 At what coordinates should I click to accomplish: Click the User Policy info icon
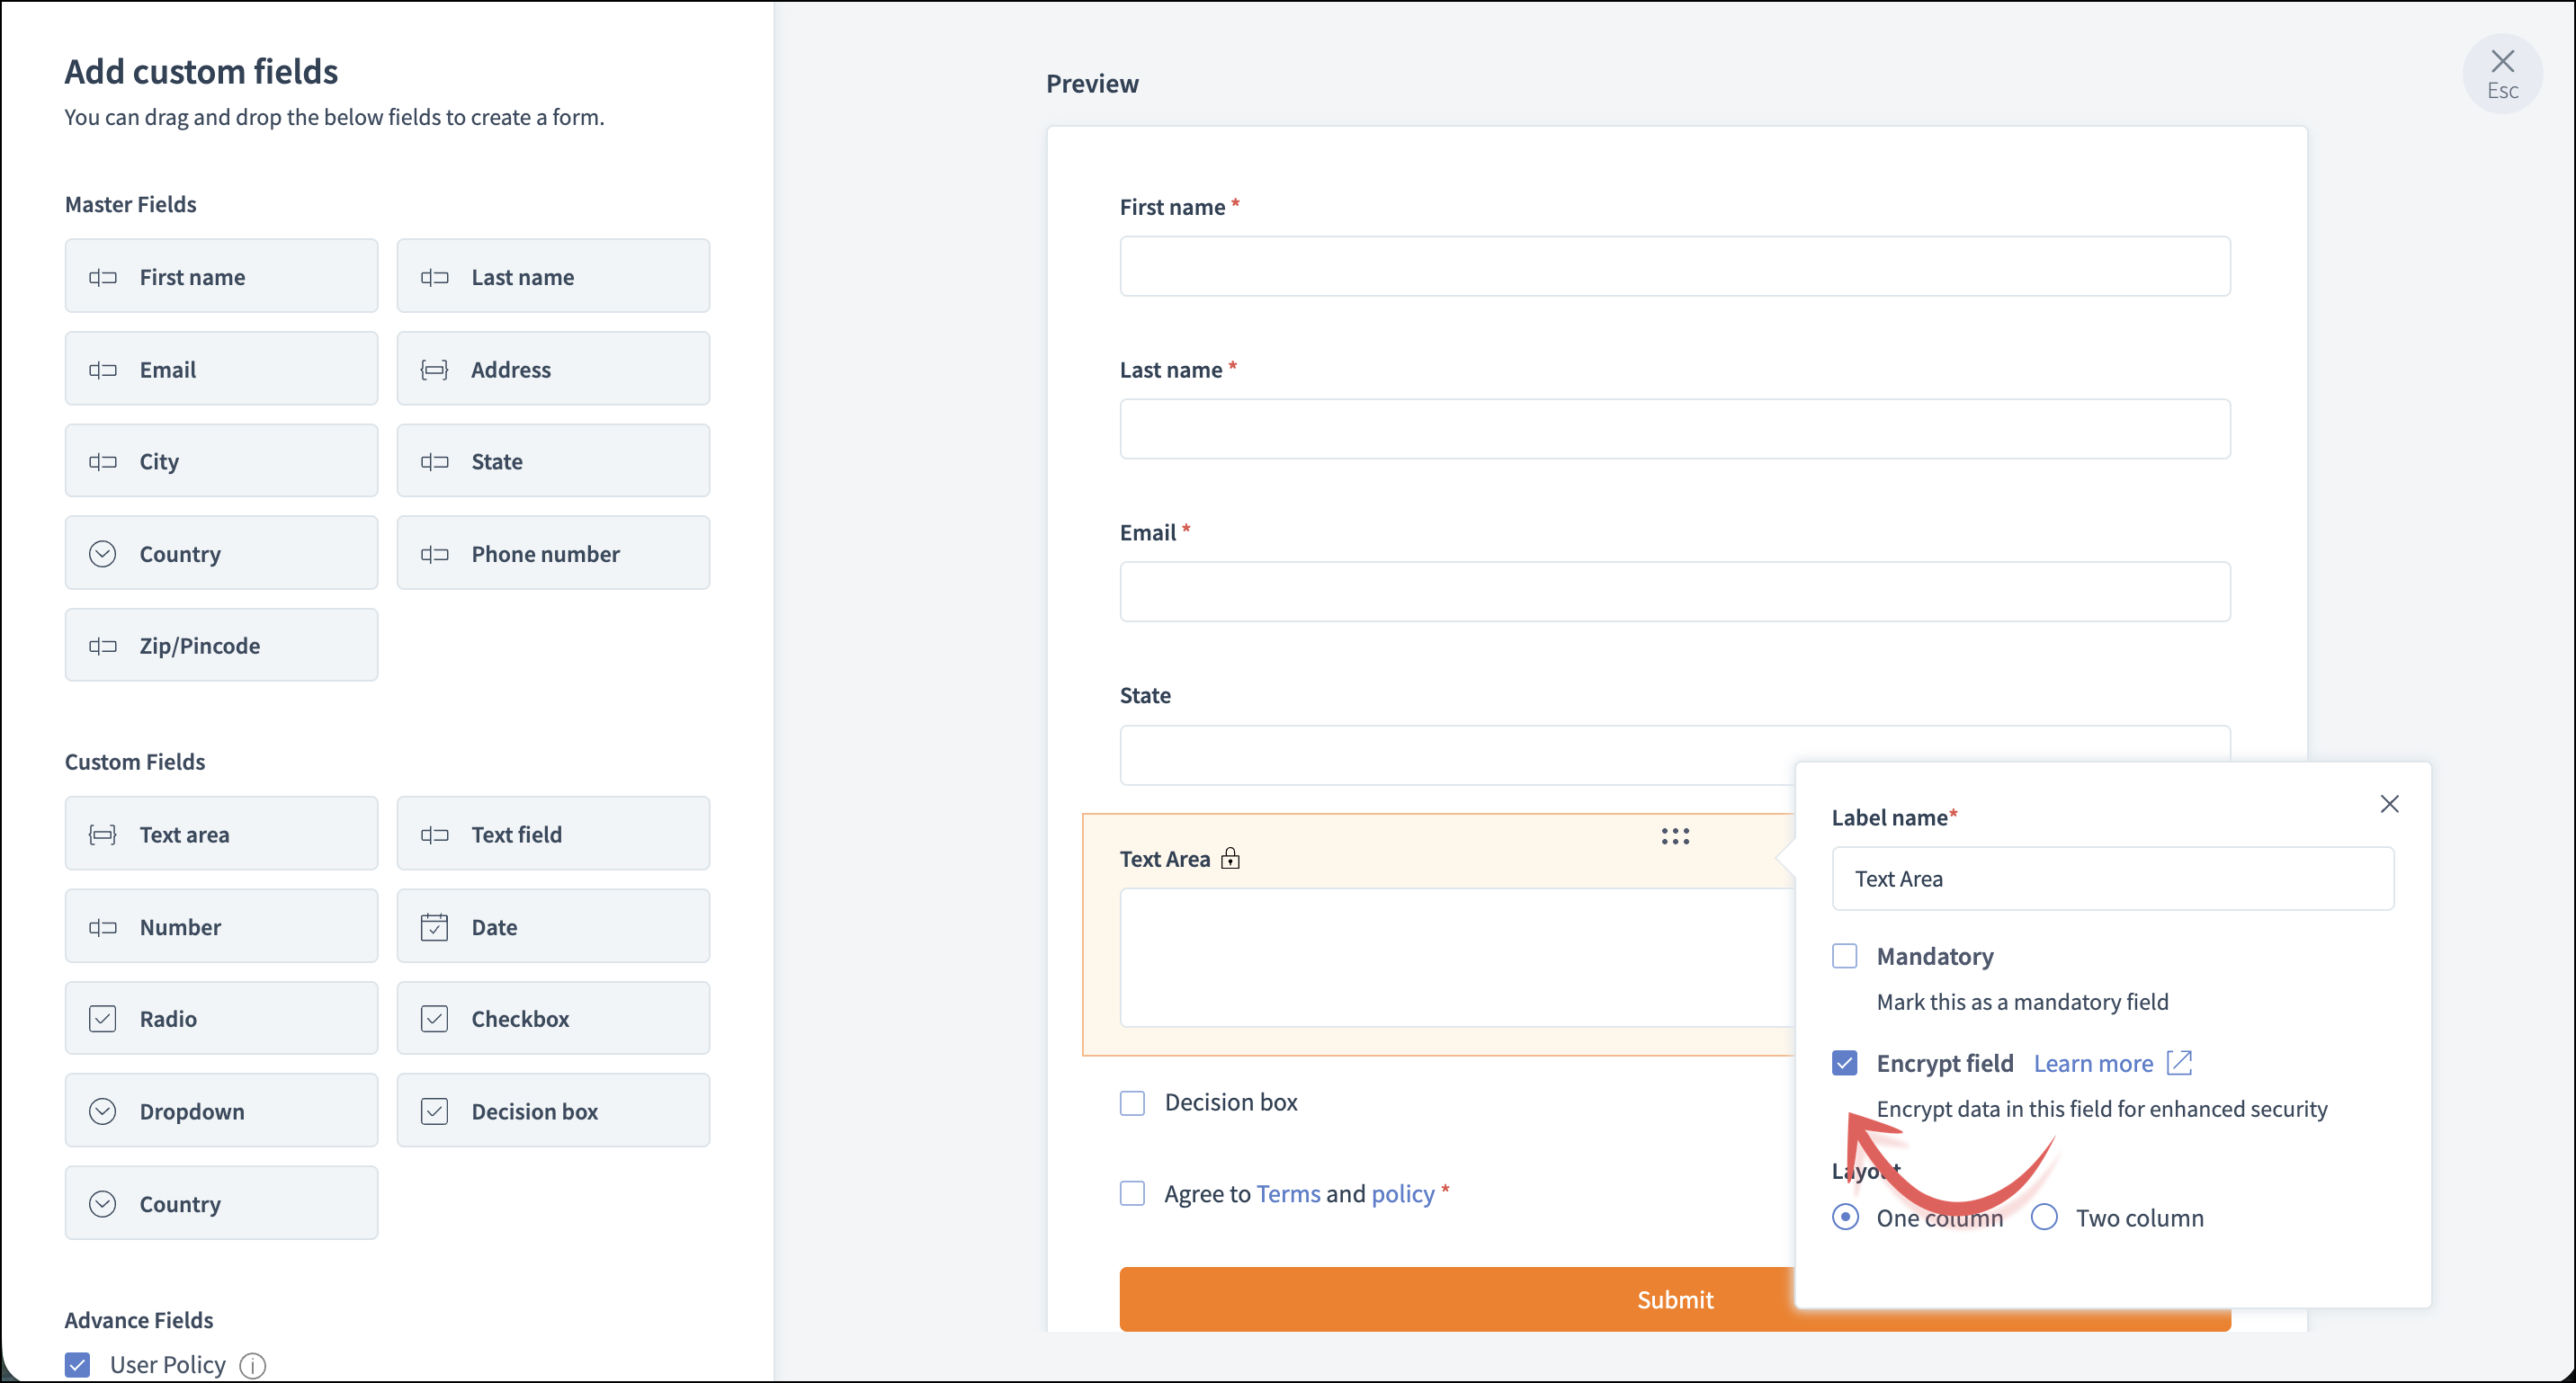click(253, 1365)
